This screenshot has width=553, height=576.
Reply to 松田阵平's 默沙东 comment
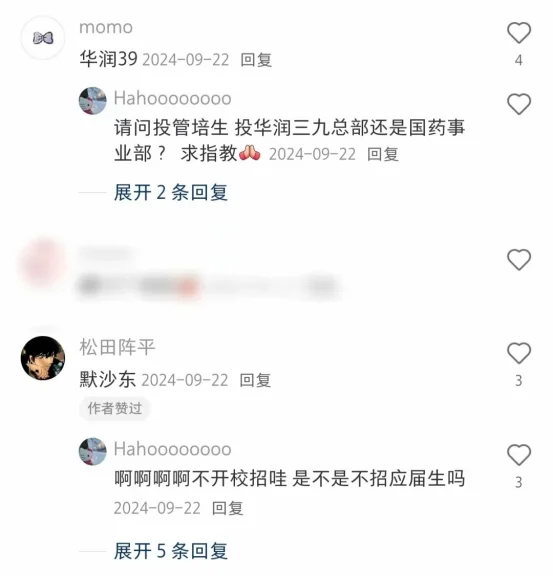(x=255, y=380)
